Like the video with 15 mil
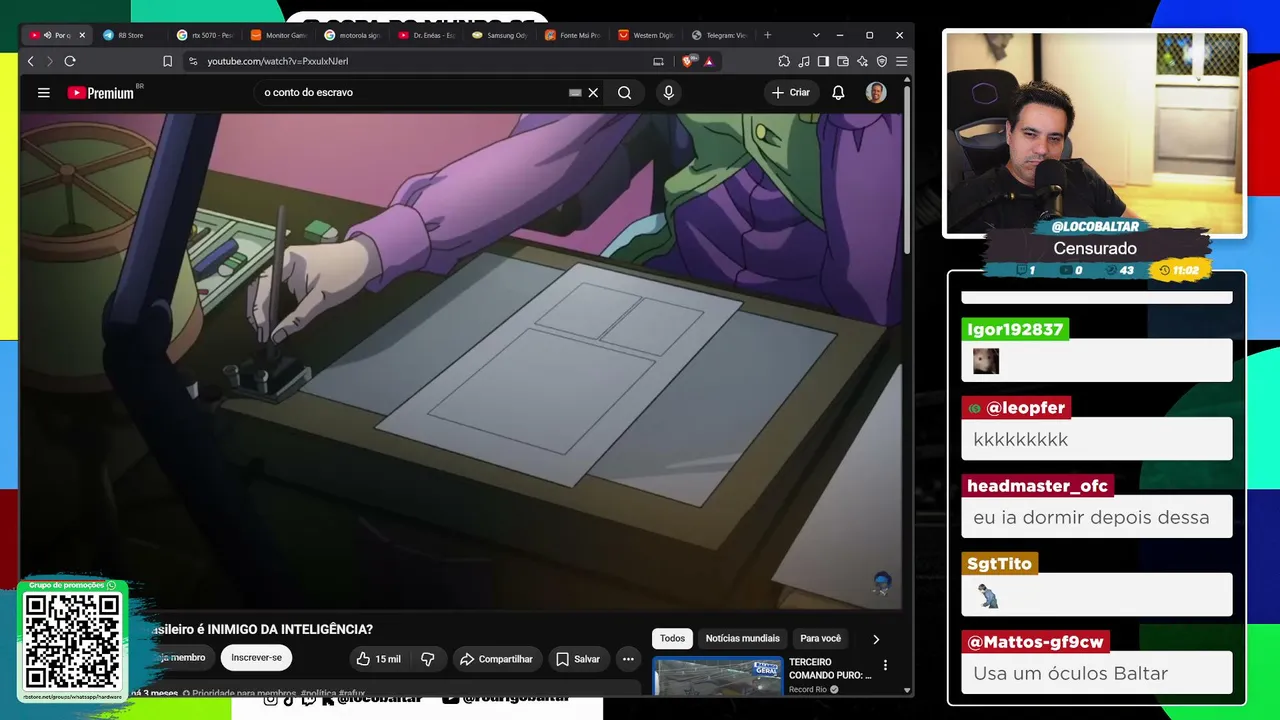This screenshot has height=720, width=1280. (x=378, y=659)
